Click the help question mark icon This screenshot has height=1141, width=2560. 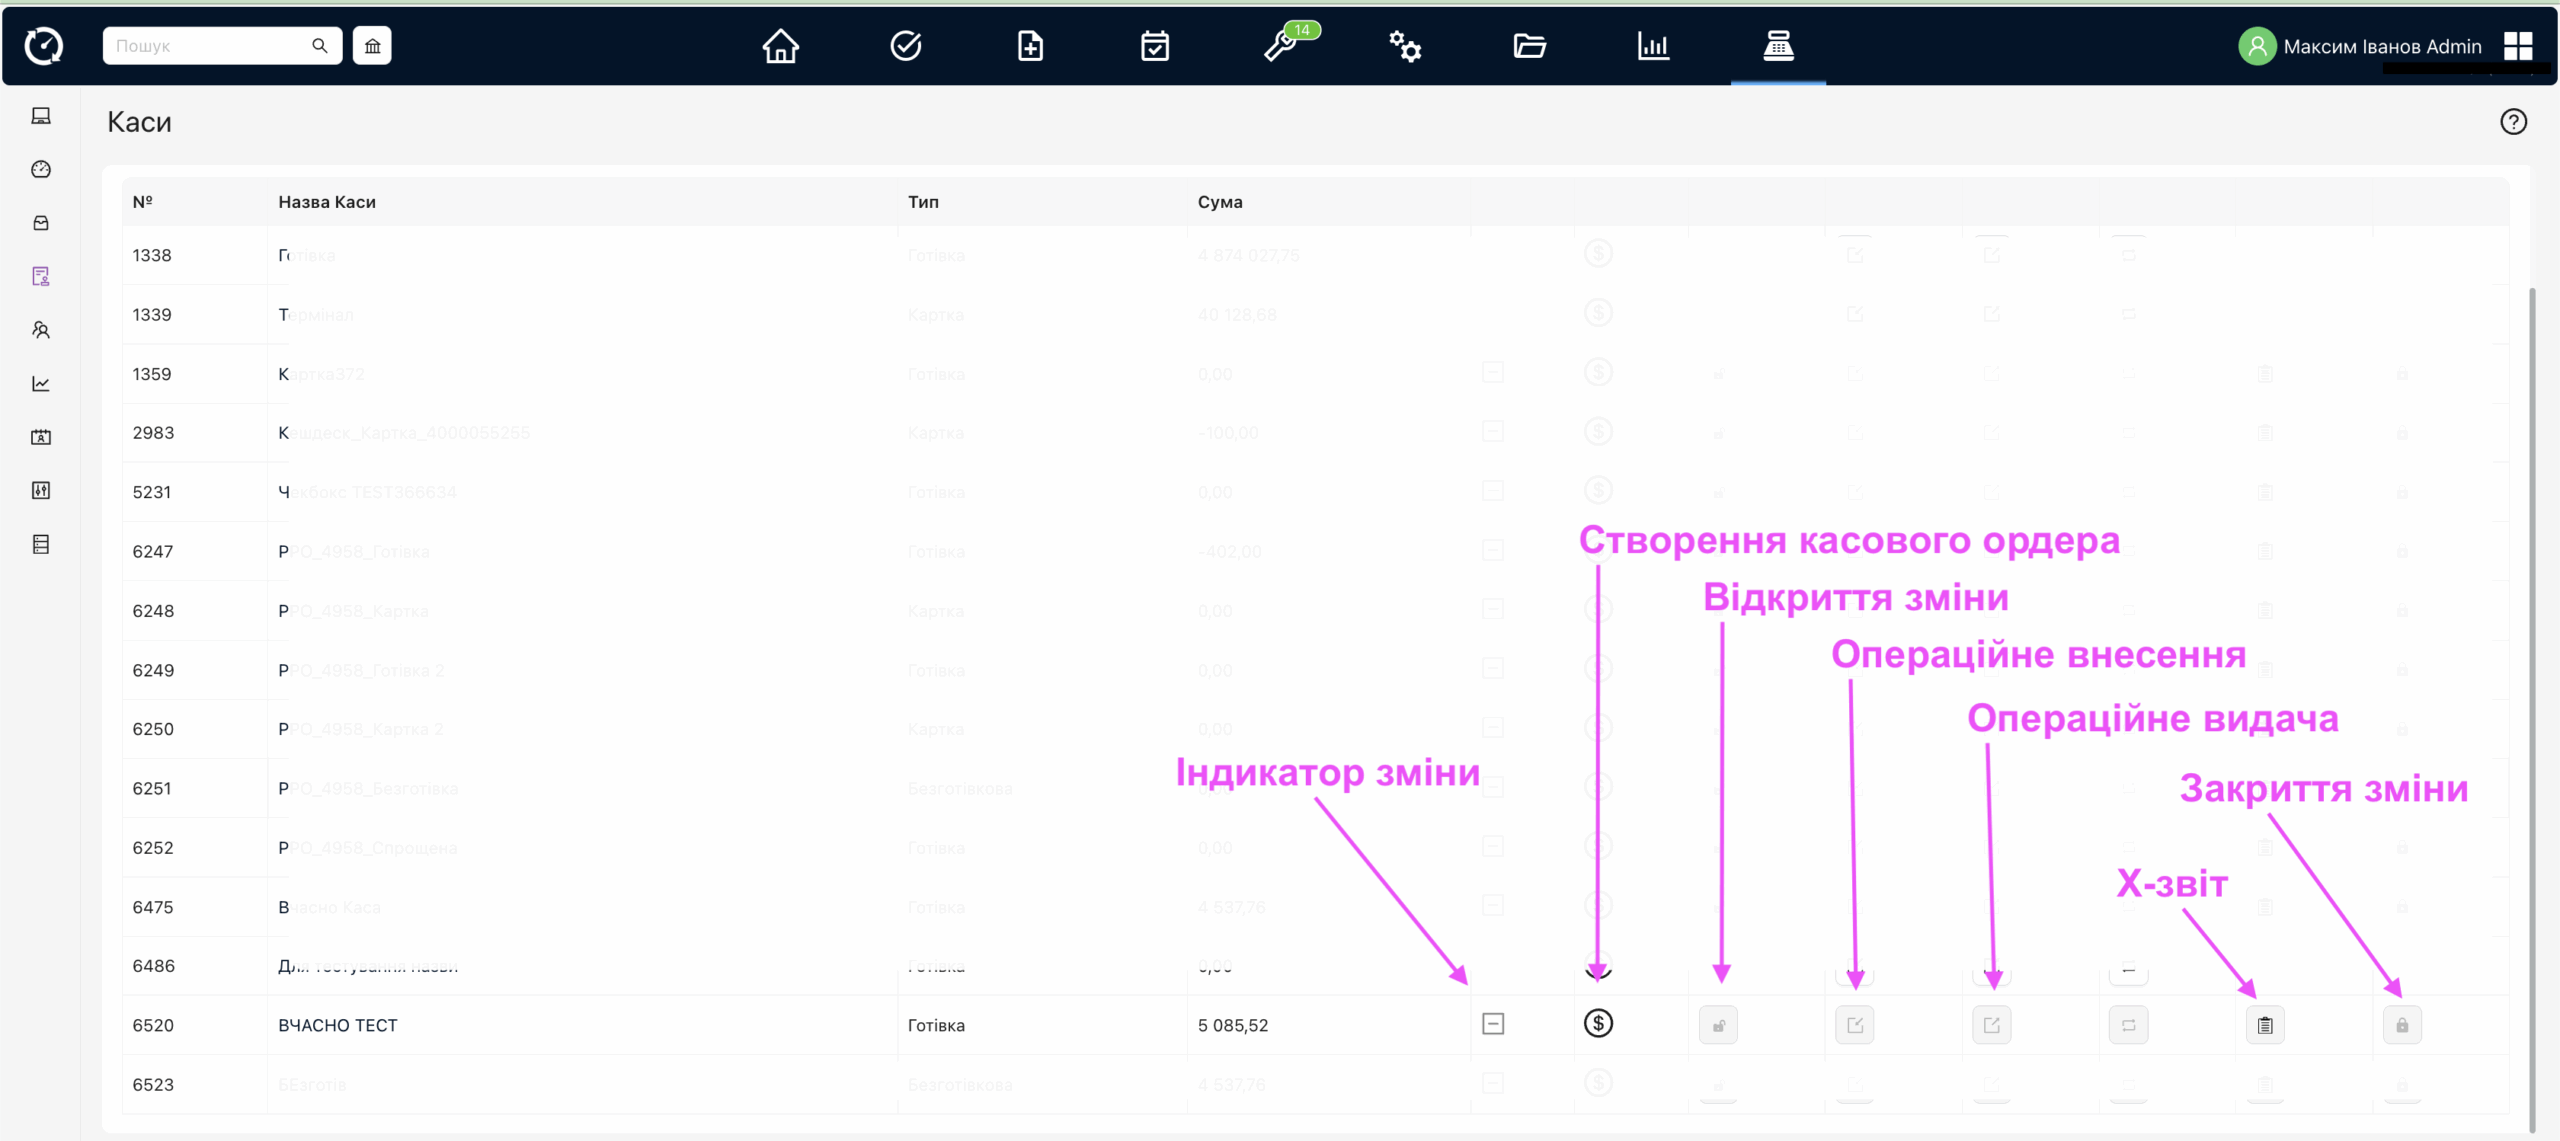coord(2513,122)
